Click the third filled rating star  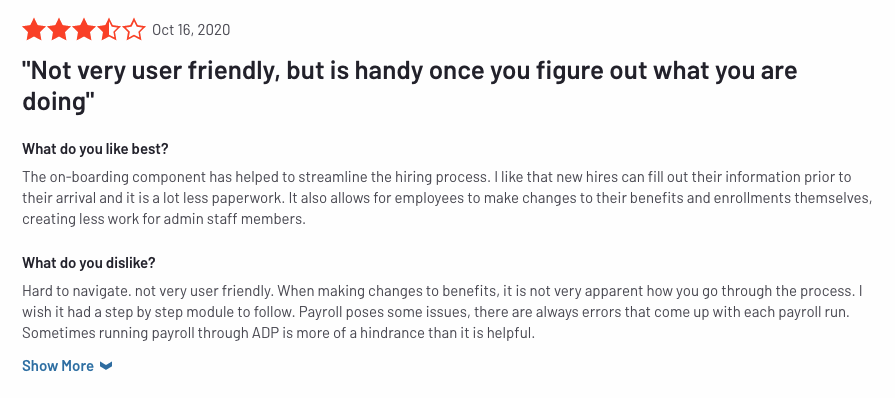(84, 30)
